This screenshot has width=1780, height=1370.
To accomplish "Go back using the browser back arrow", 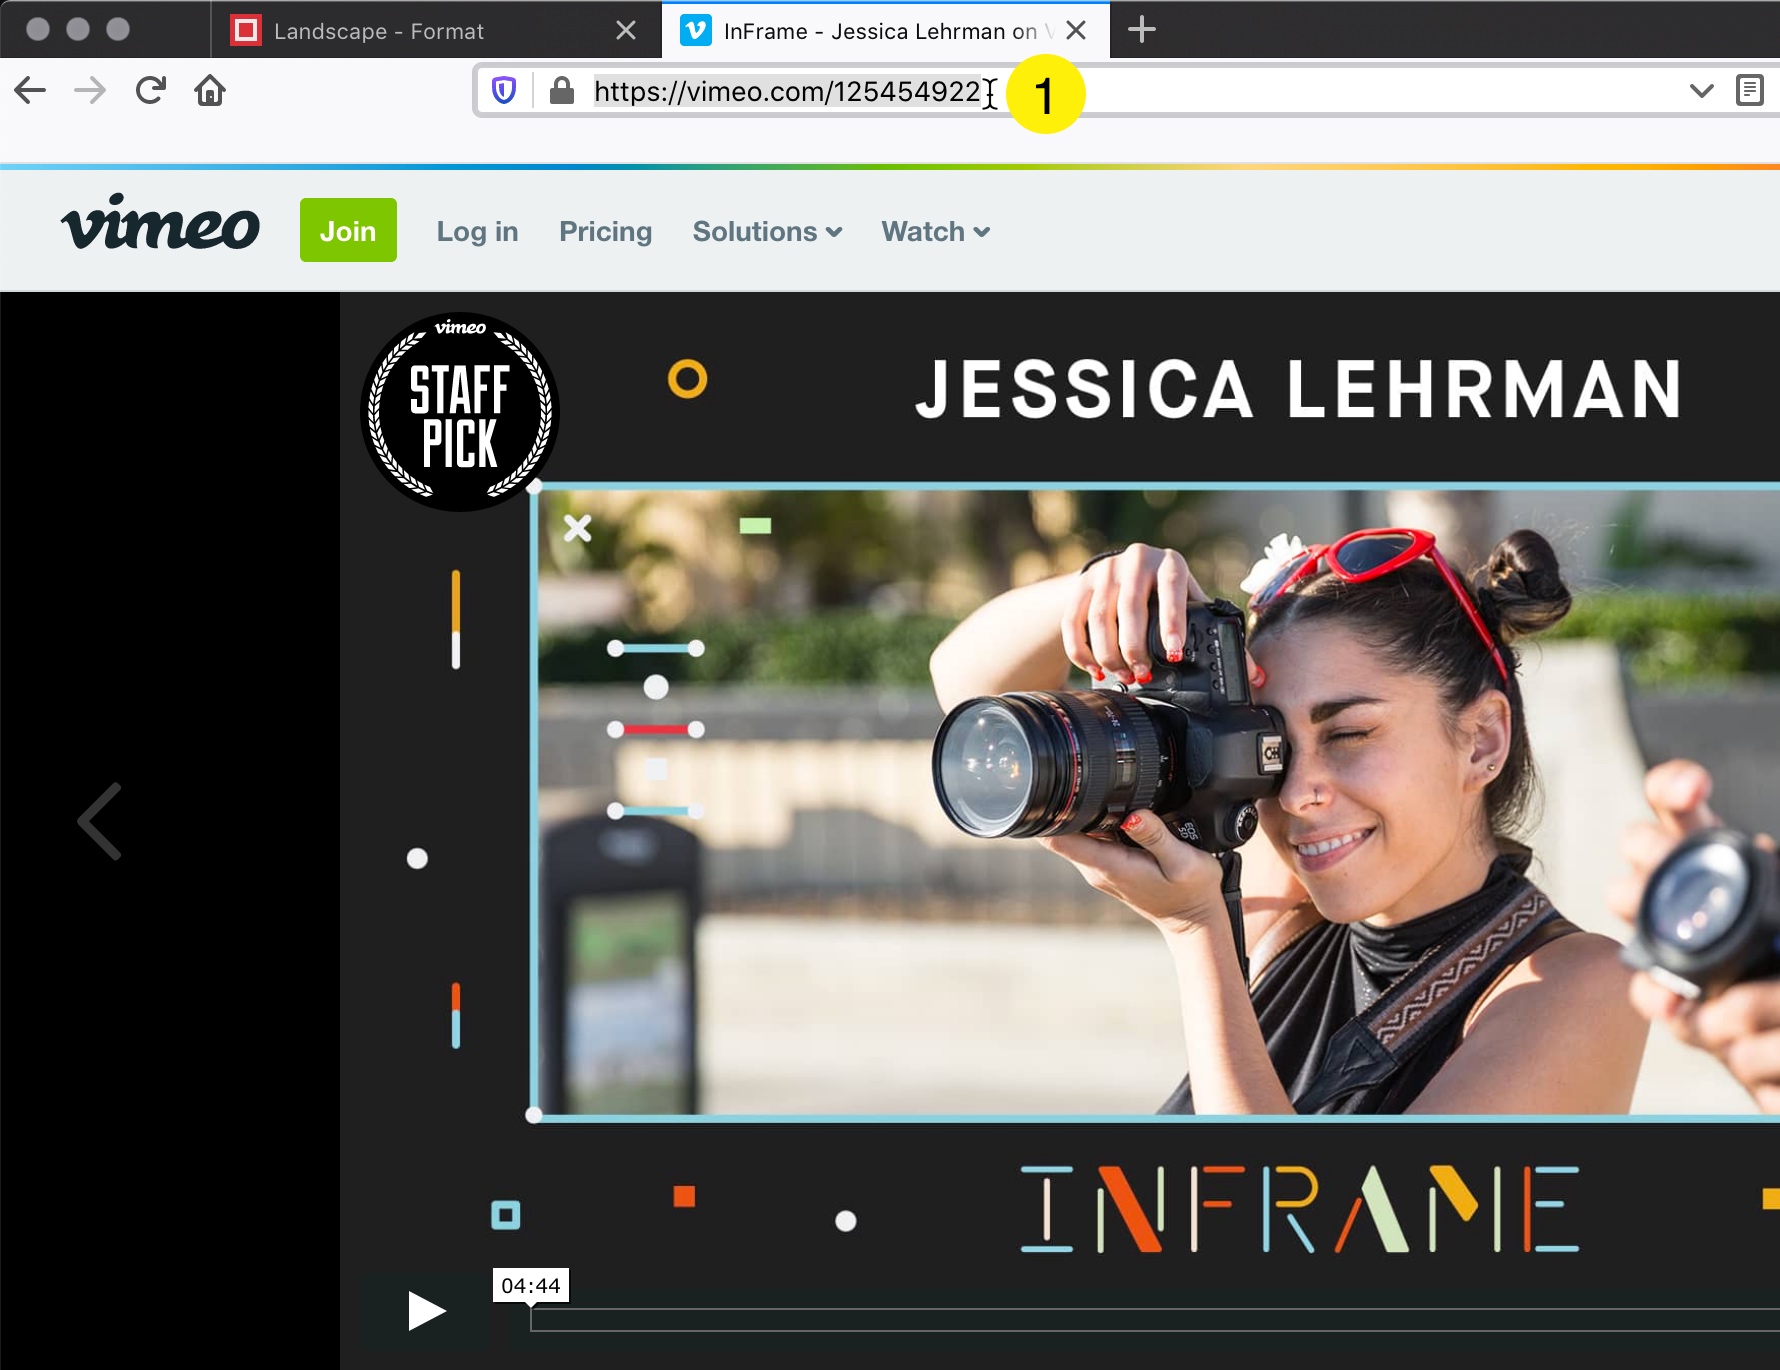I will coord(30,91).
